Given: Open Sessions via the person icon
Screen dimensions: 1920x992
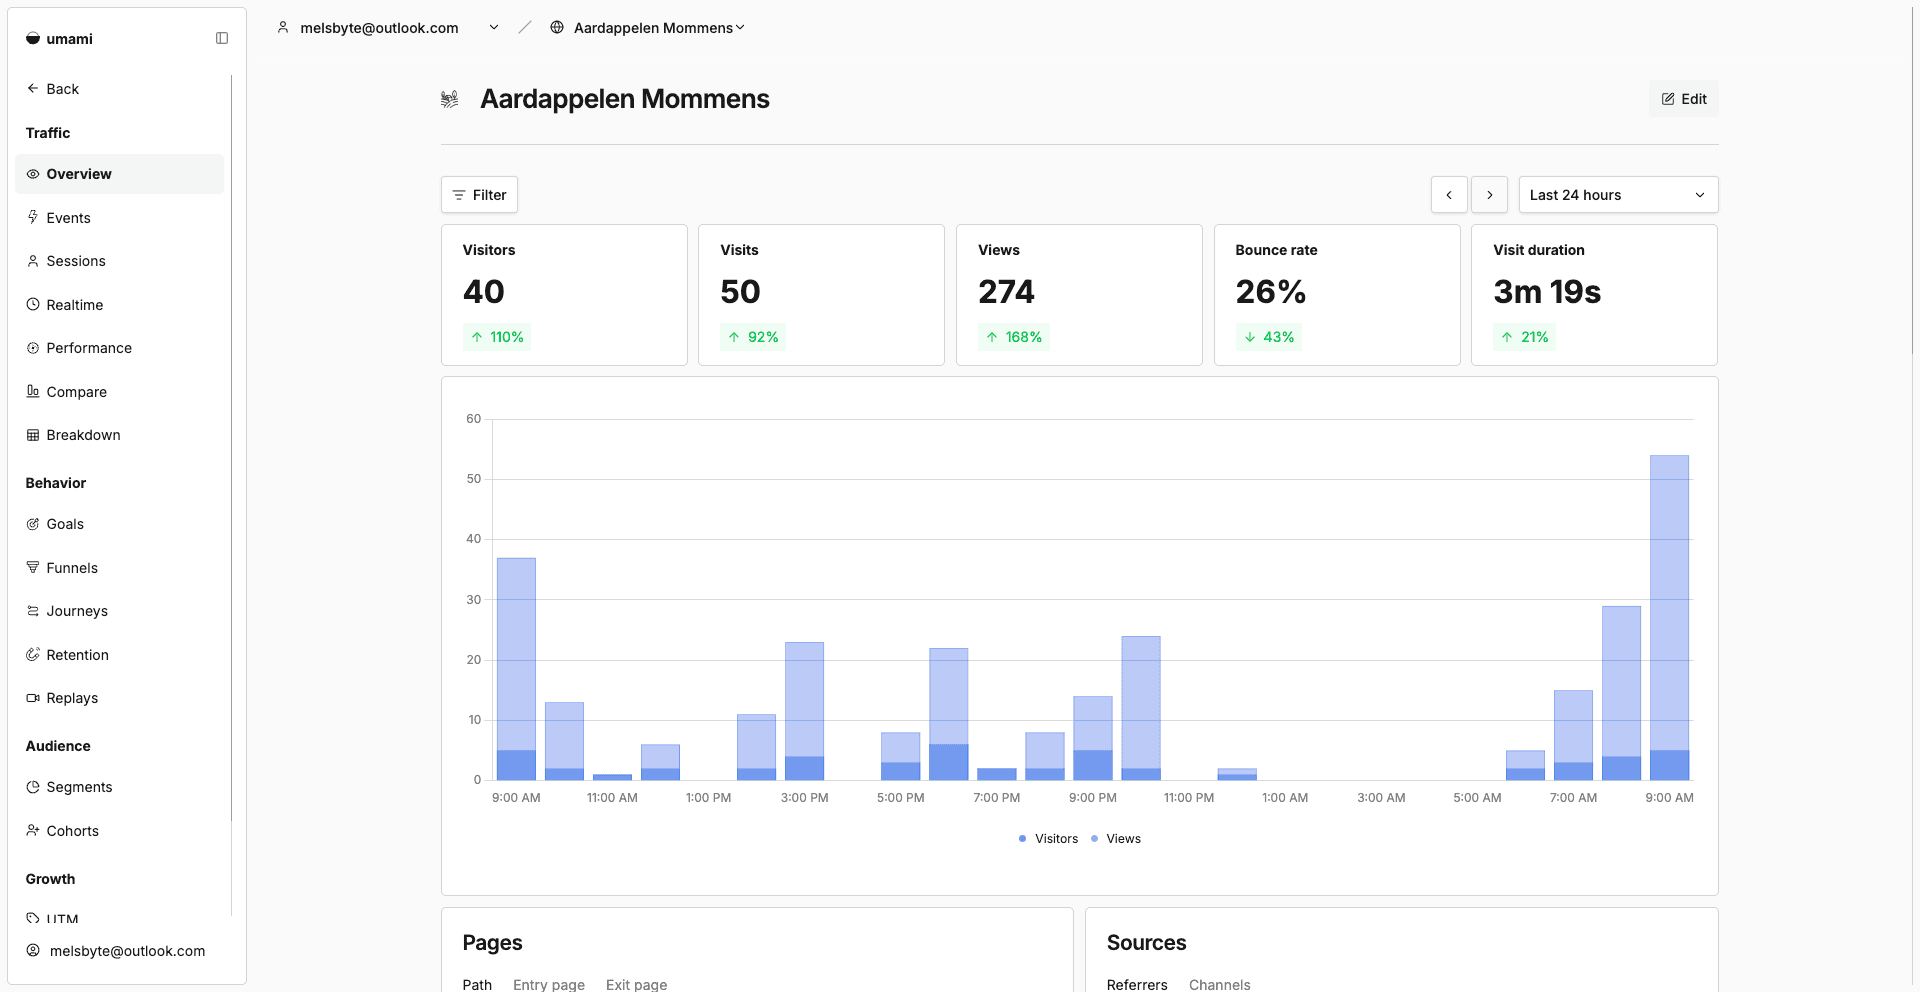Looking at the screenshot, I should (33, 261).
